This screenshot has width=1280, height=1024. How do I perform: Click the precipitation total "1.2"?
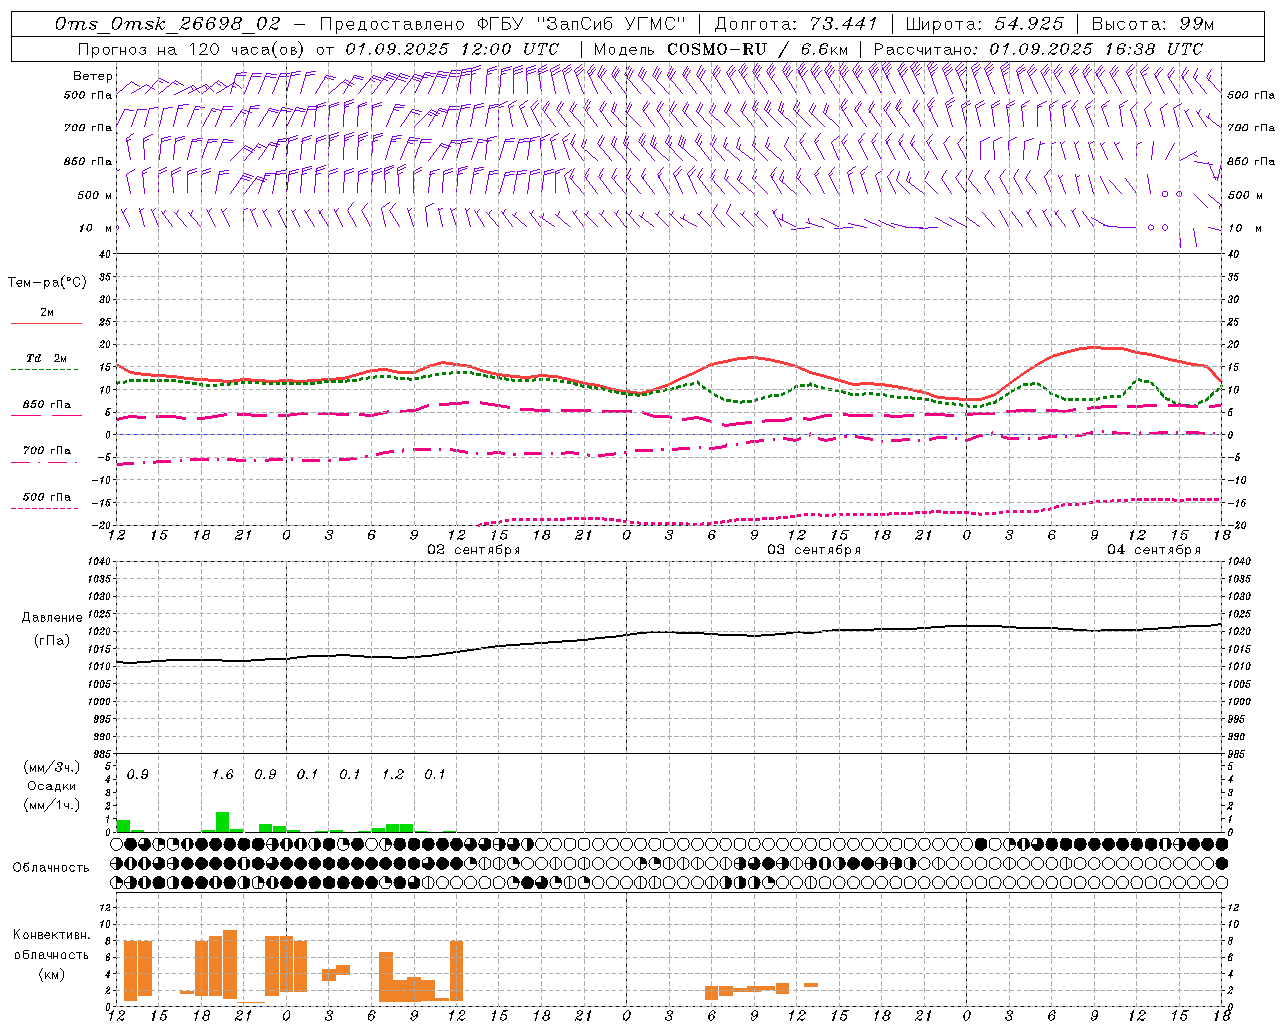tap(393, 775)
